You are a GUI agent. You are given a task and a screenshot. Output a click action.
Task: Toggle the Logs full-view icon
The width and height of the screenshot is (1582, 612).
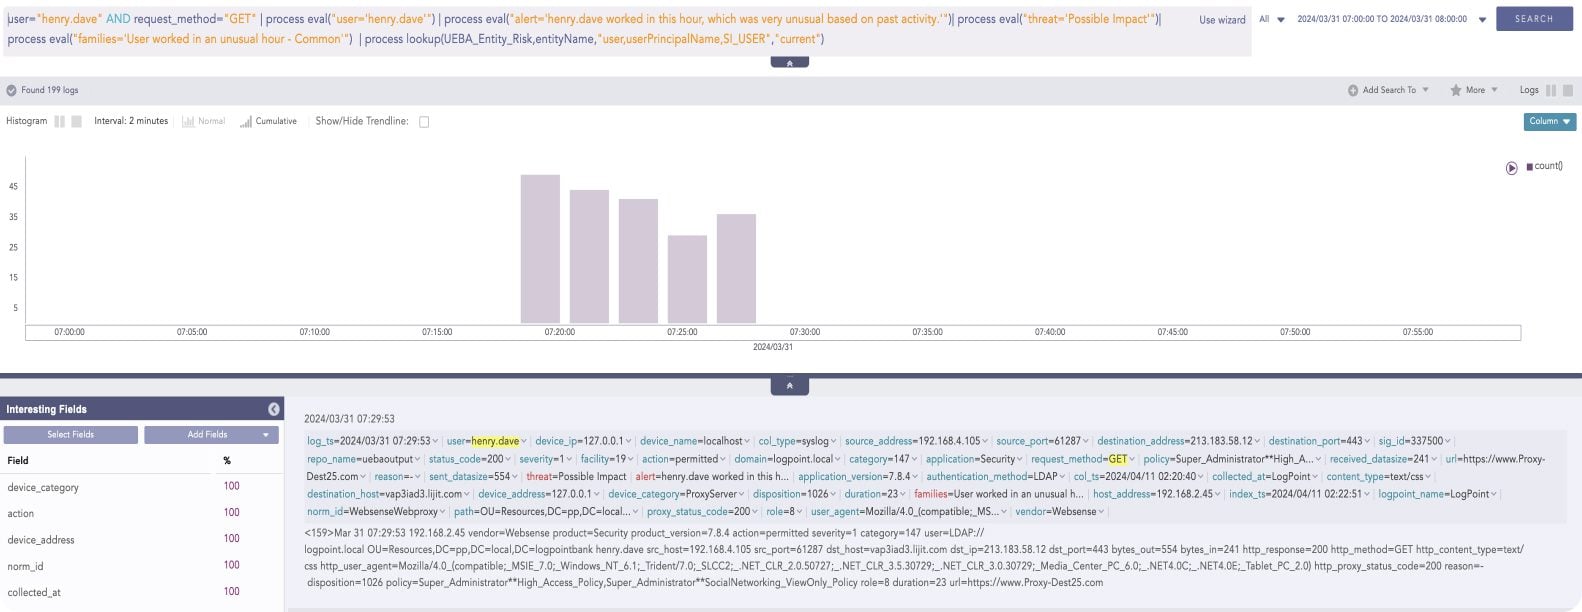[x=1568, y=90]
